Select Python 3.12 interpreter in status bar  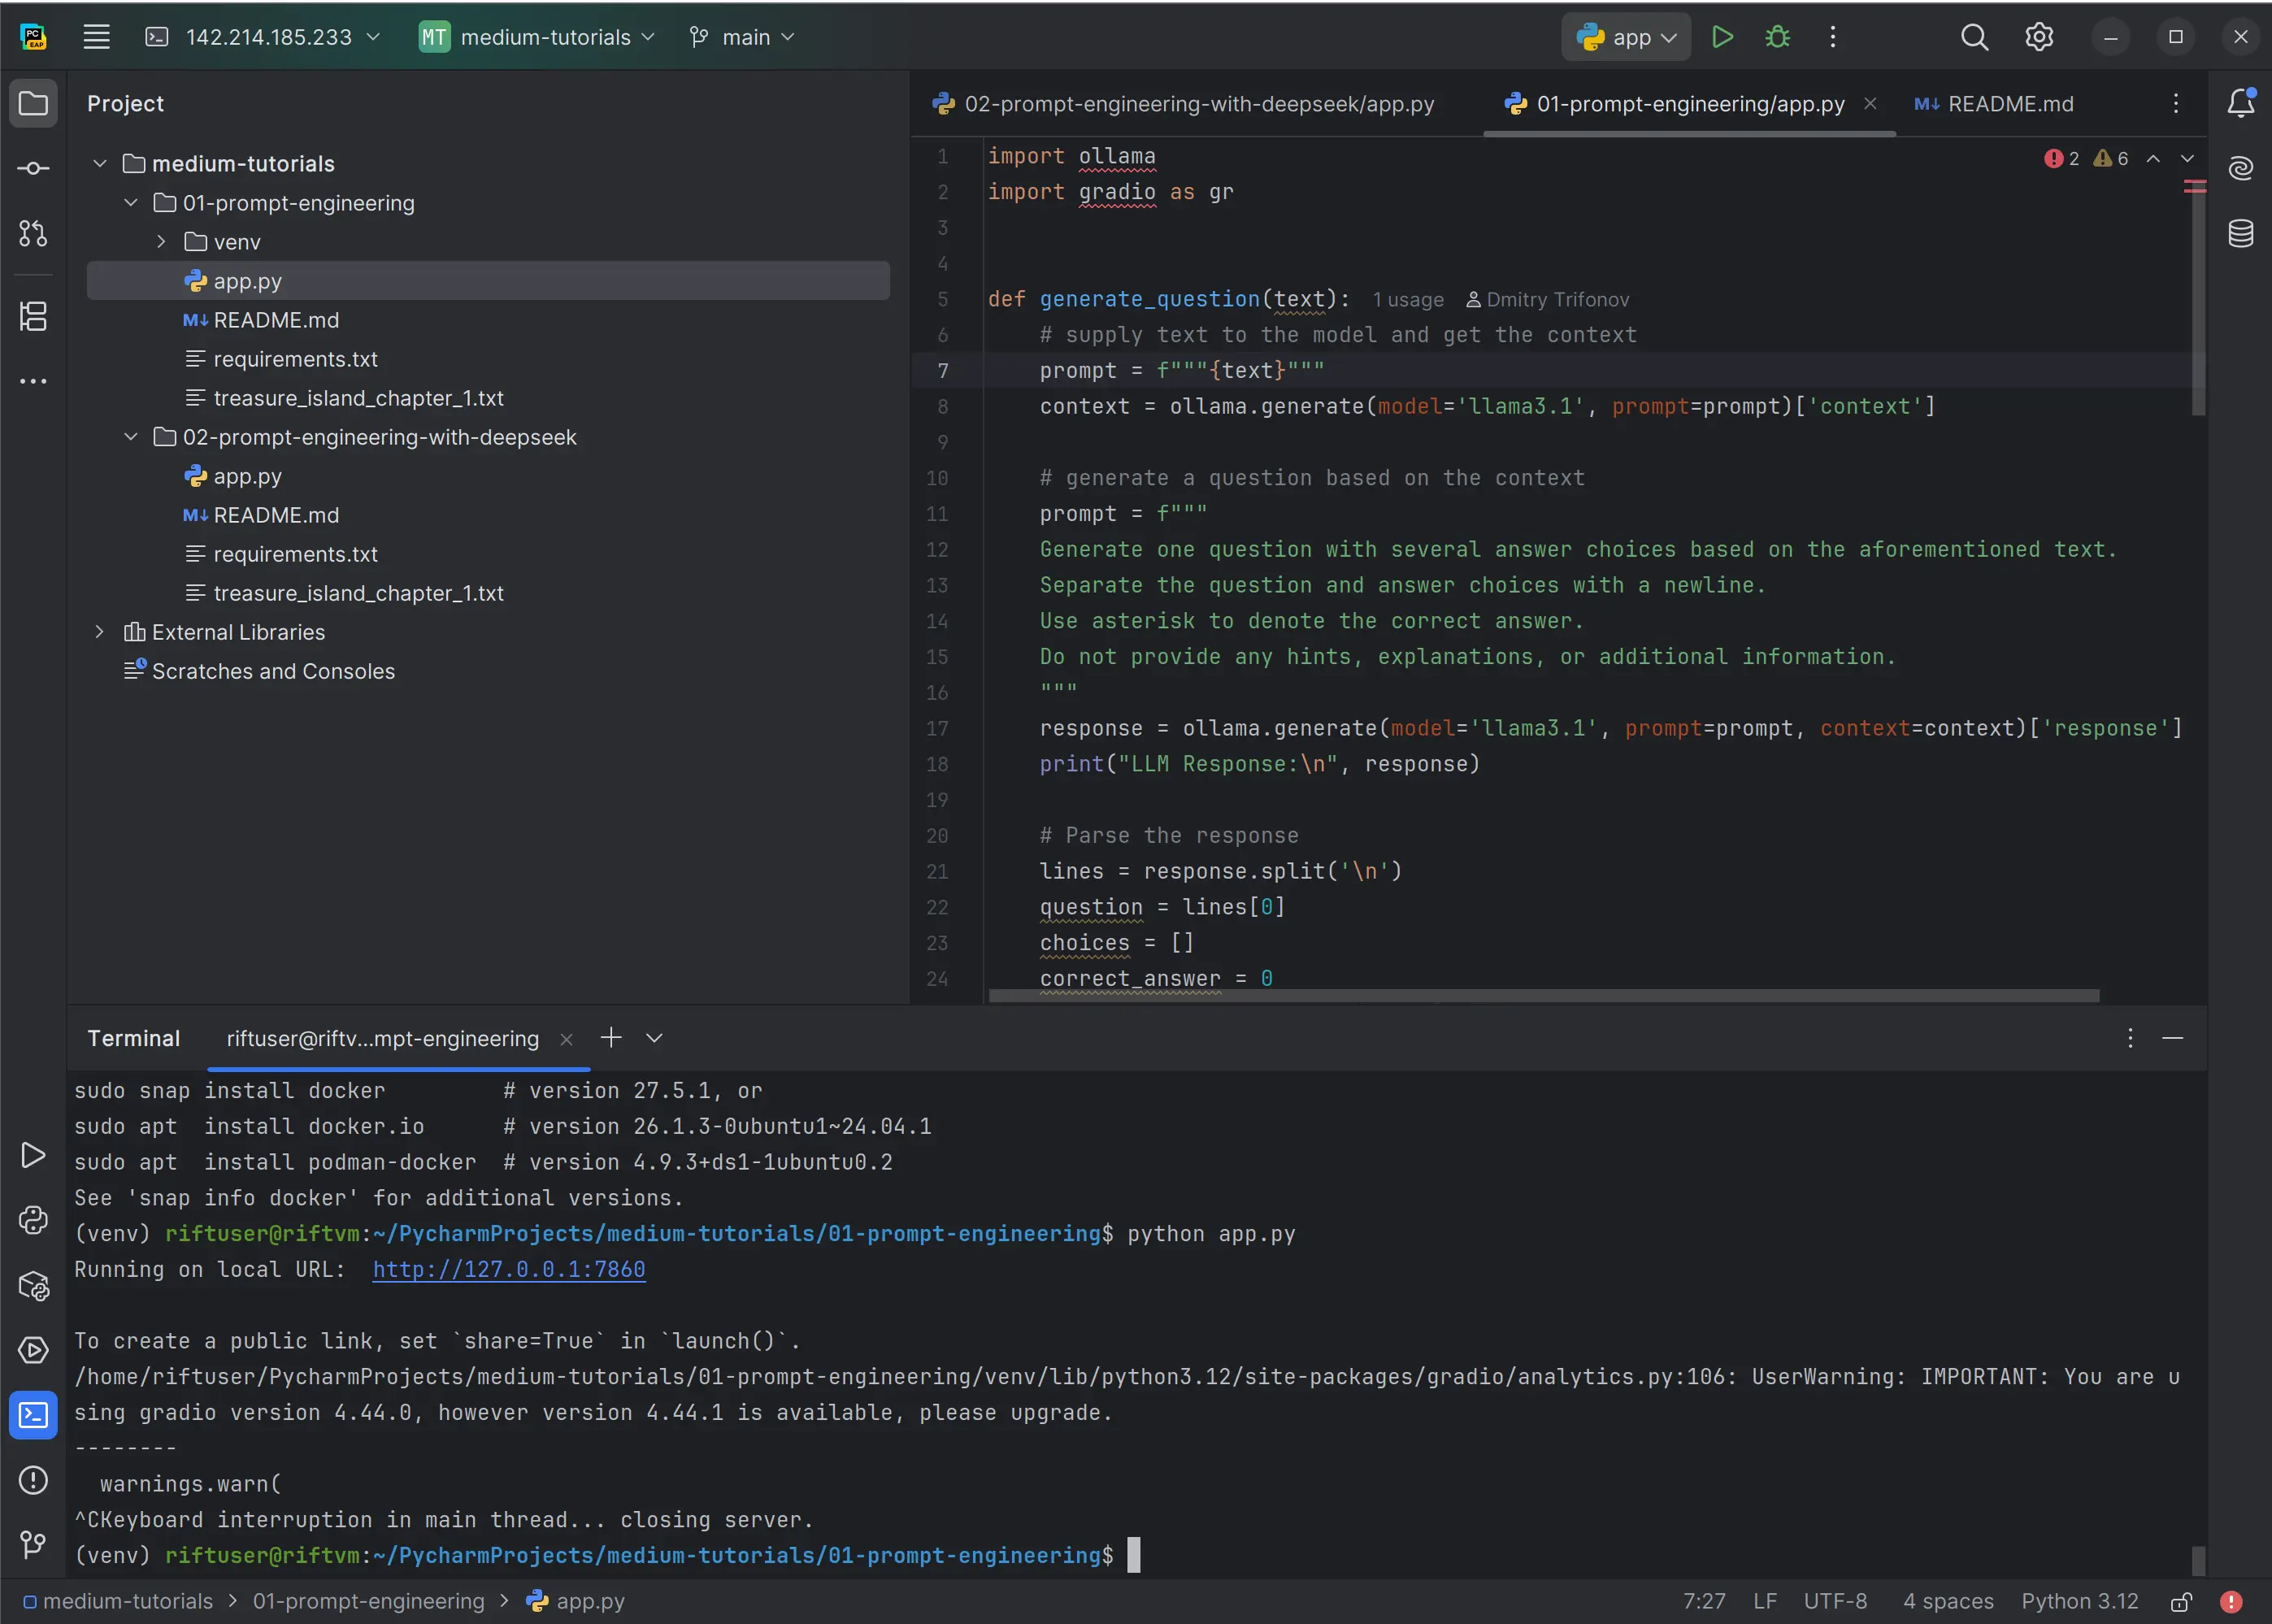click(2080, 1601)
